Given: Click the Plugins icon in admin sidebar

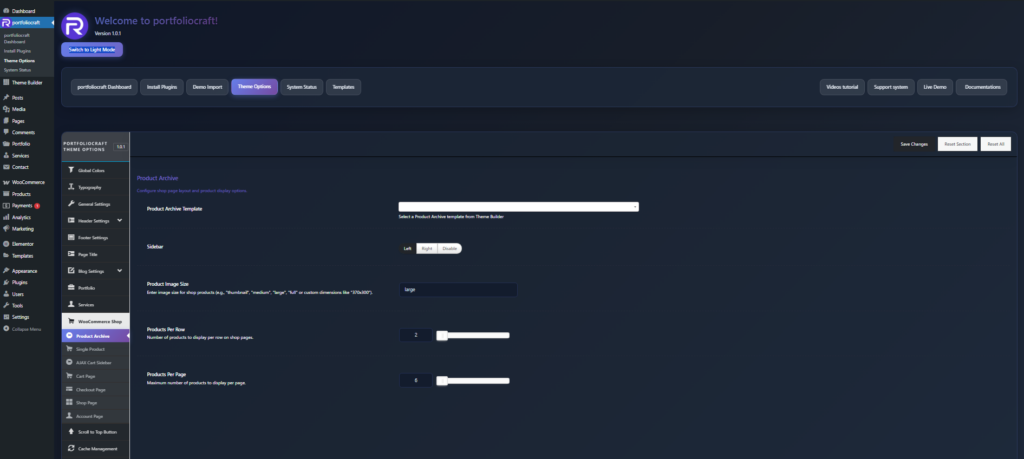Looking at the screenshot, I should point(5,282).
